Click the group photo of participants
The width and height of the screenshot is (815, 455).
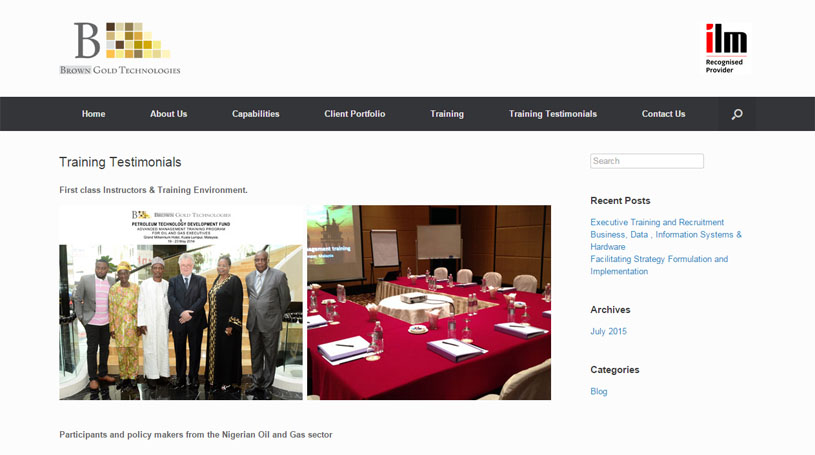point(181,303)
